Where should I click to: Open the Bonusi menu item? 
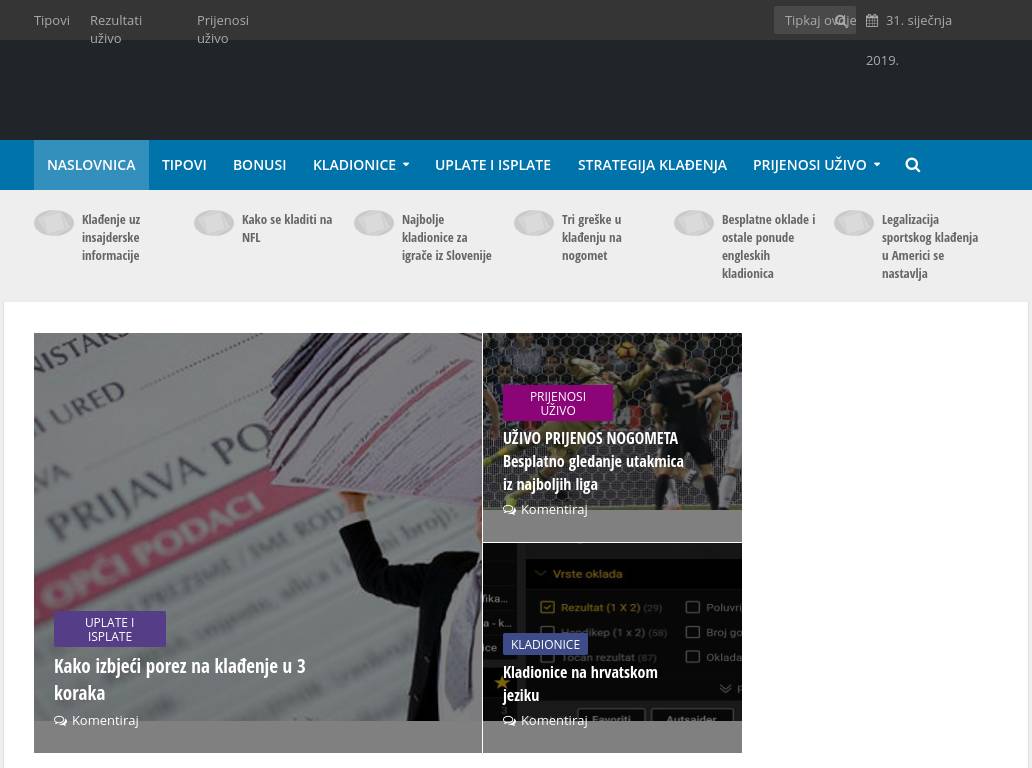pyautogui.click(x=259, y=165)
